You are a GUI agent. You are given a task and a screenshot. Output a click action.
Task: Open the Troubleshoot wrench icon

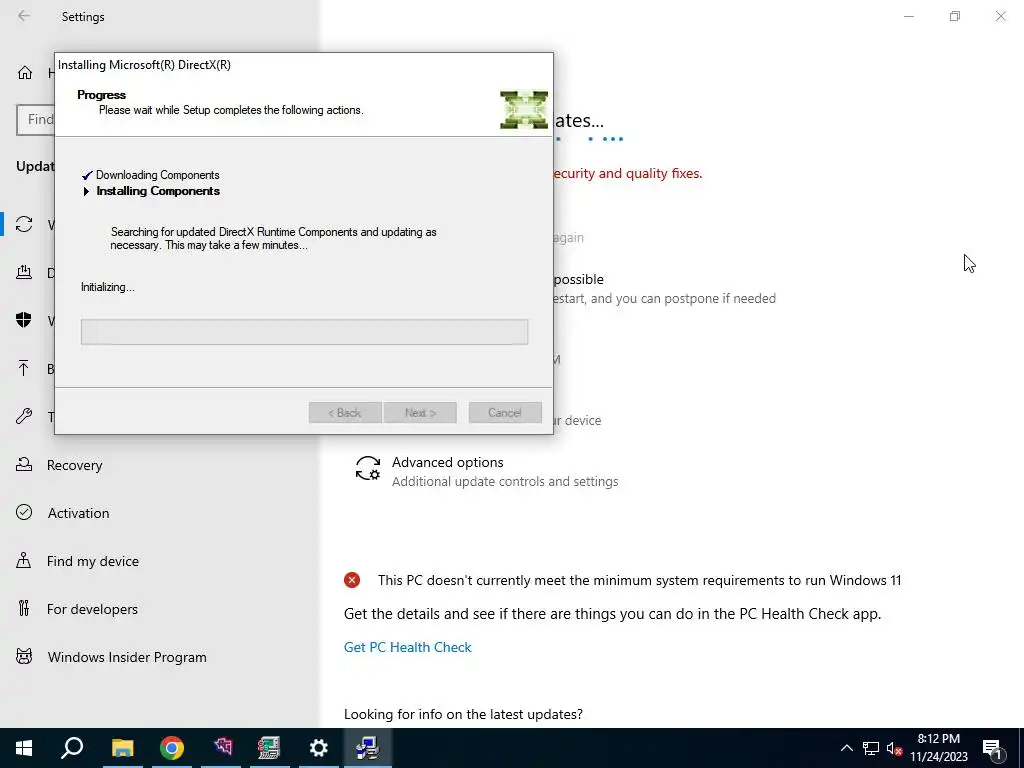pyautogui.click(x=24, y=416)
